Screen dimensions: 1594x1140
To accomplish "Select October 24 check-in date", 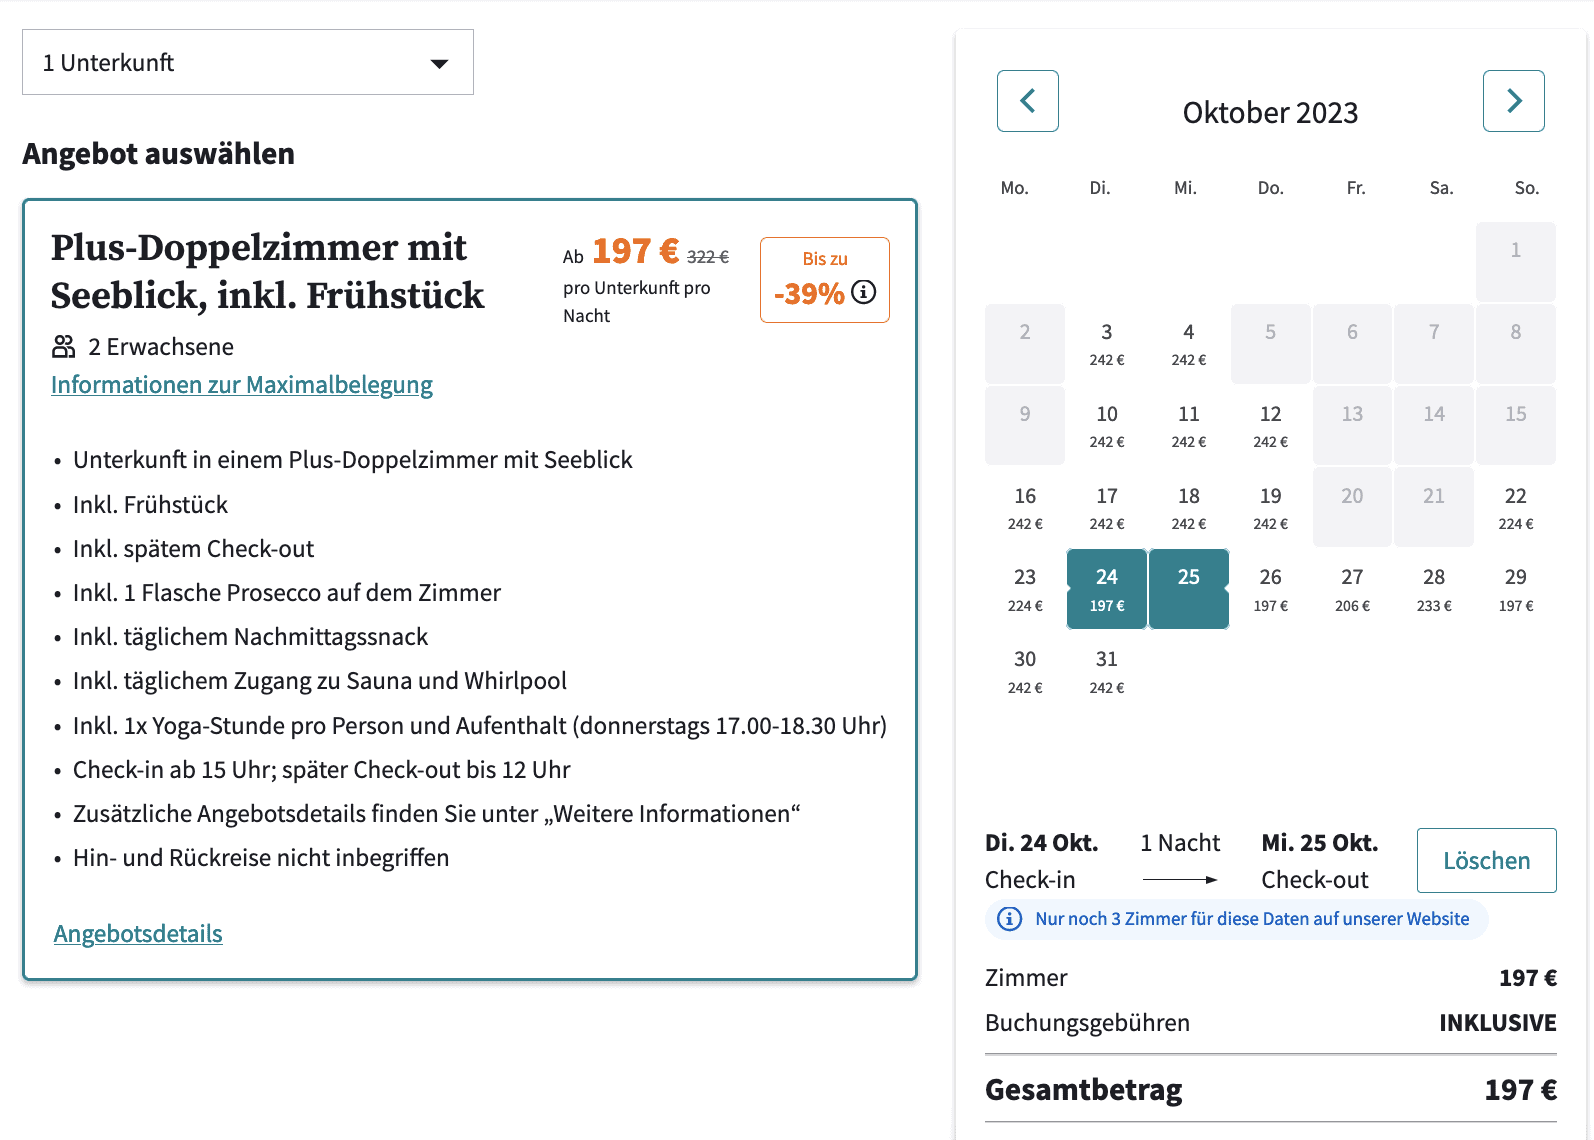I will (1106, 588).
